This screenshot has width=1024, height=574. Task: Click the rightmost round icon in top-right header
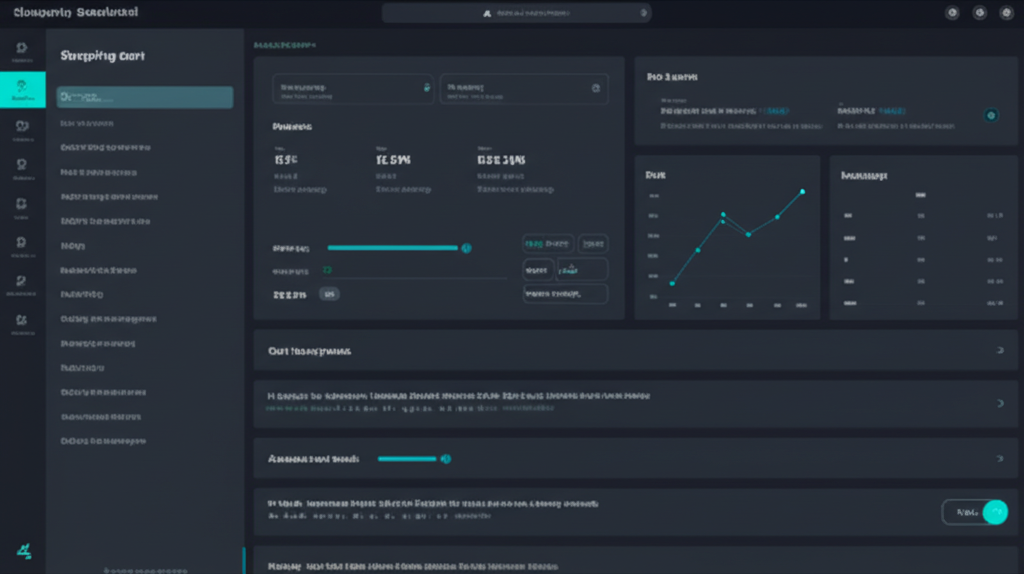[1005, 13]
